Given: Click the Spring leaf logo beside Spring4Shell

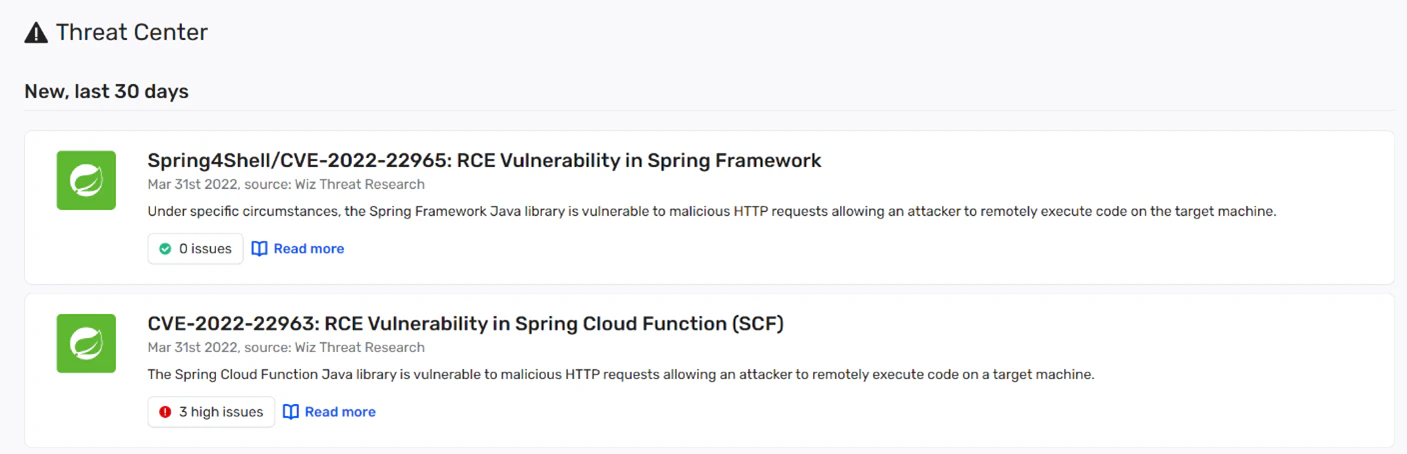Looking at the screenshot, I should pyautogui.click(x=86, y=180).
